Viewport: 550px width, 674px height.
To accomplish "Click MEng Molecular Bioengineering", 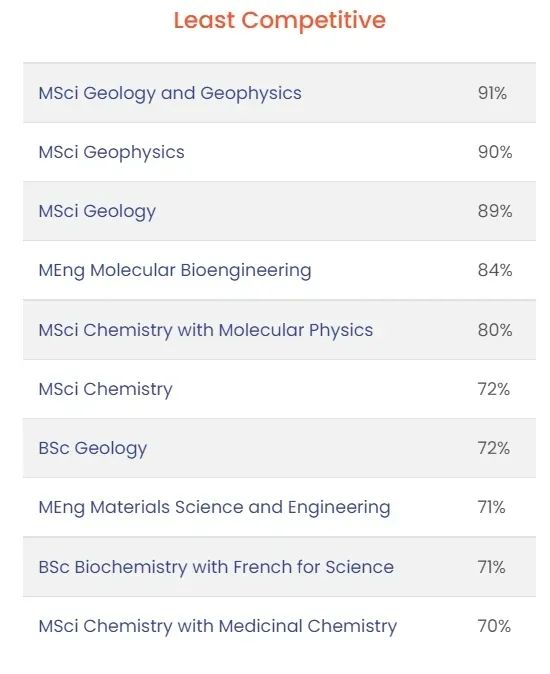I will pyautogui.click(x=175, y=270).
